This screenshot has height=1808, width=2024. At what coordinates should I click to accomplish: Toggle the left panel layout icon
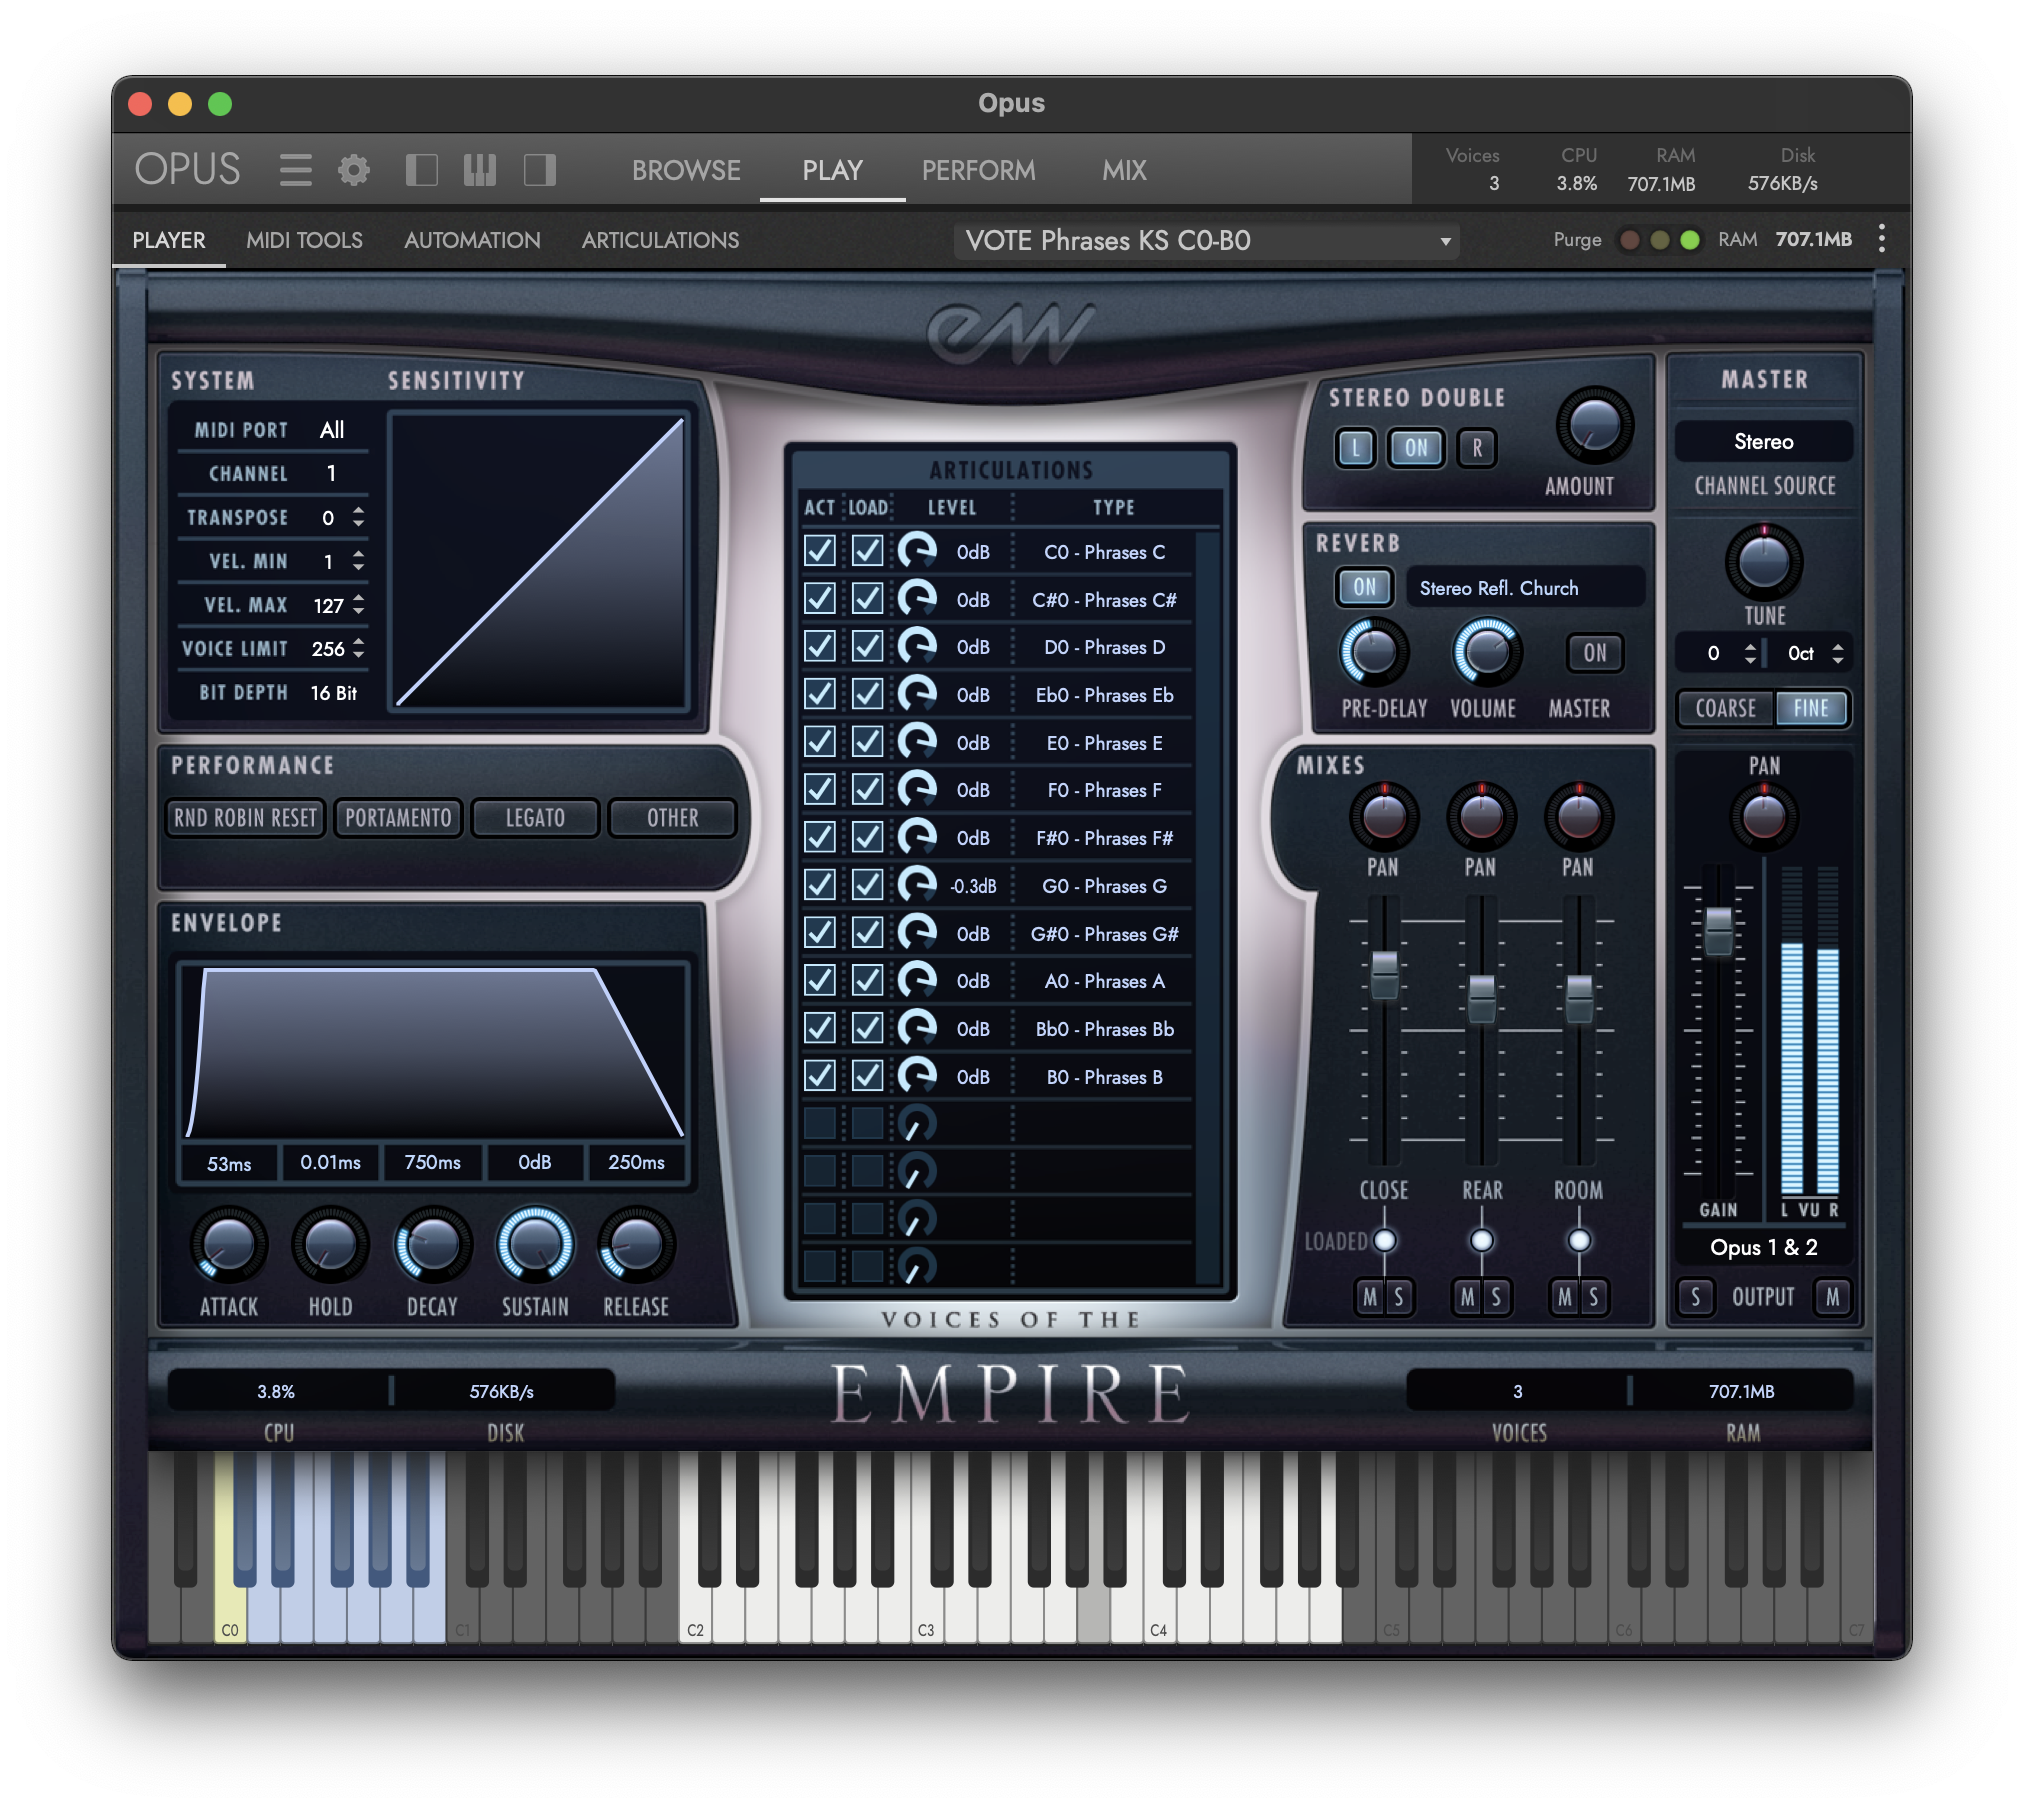423,170
